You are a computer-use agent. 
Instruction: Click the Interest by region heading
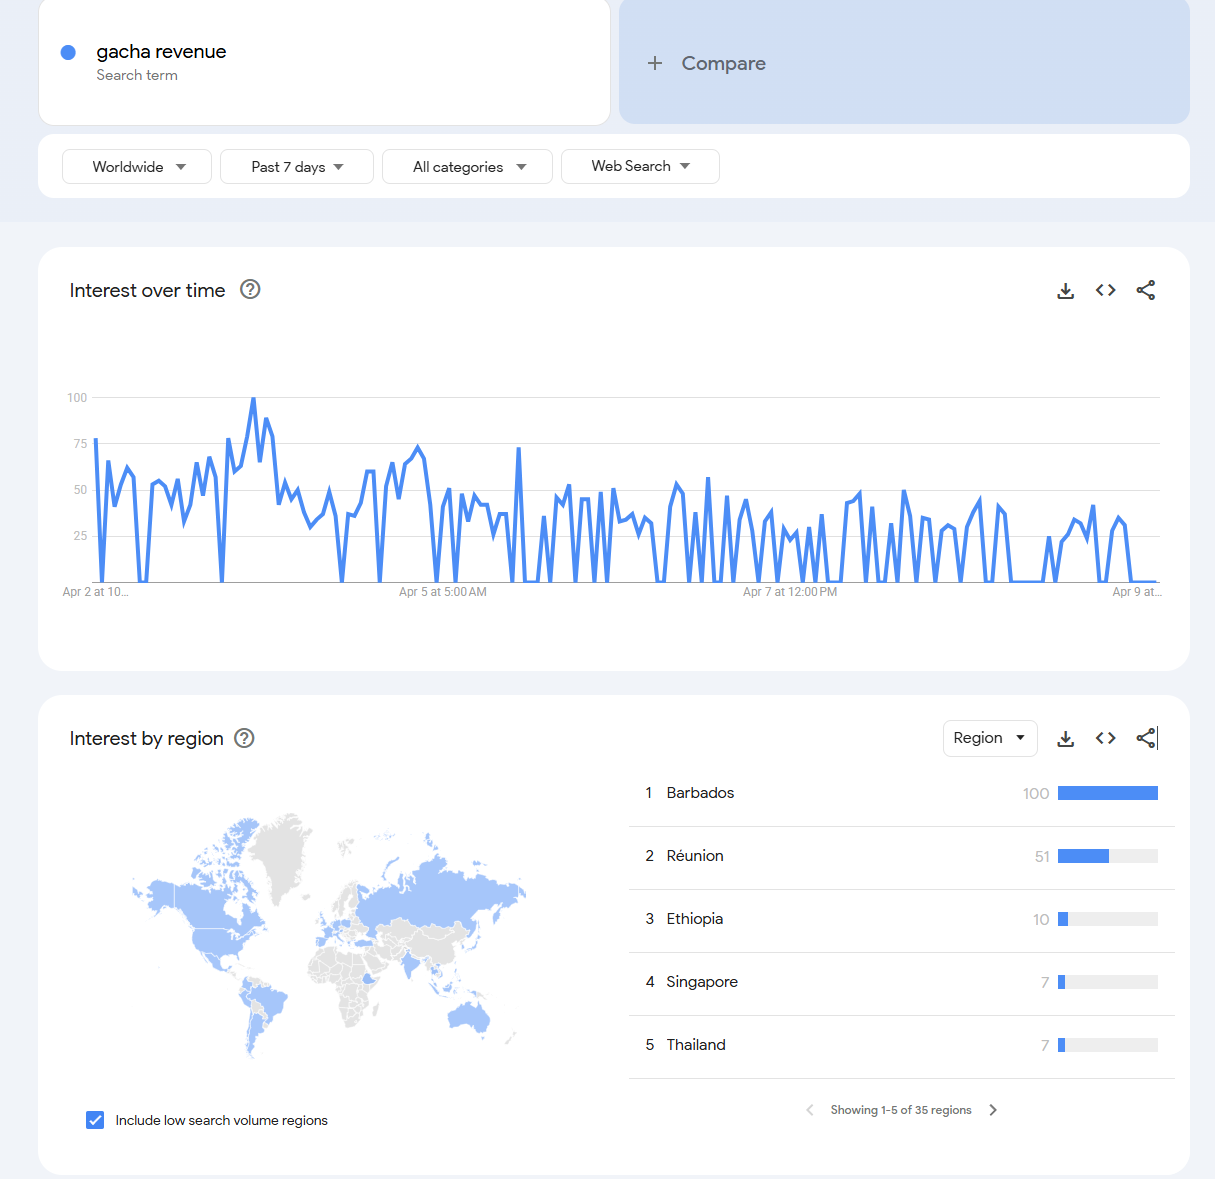[146, 738]
